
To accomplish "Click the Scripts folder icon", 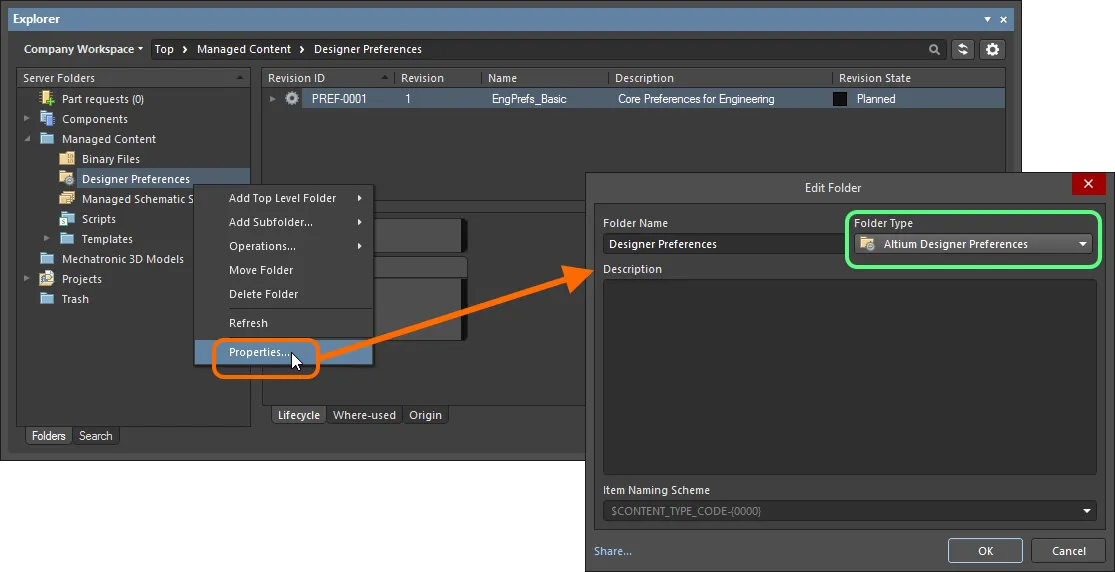I will pos(67,219).
